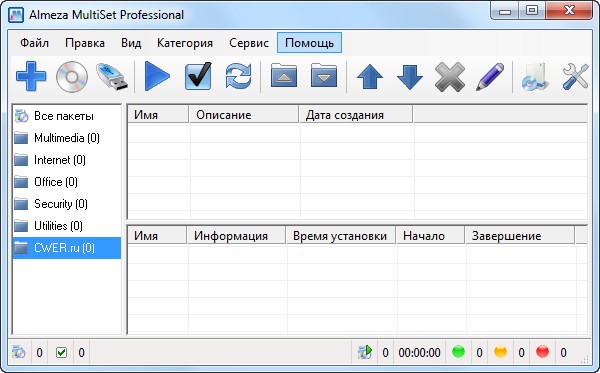Screen dimensions: 600x373
Task: Open the Вид menu
Action: 131,43
